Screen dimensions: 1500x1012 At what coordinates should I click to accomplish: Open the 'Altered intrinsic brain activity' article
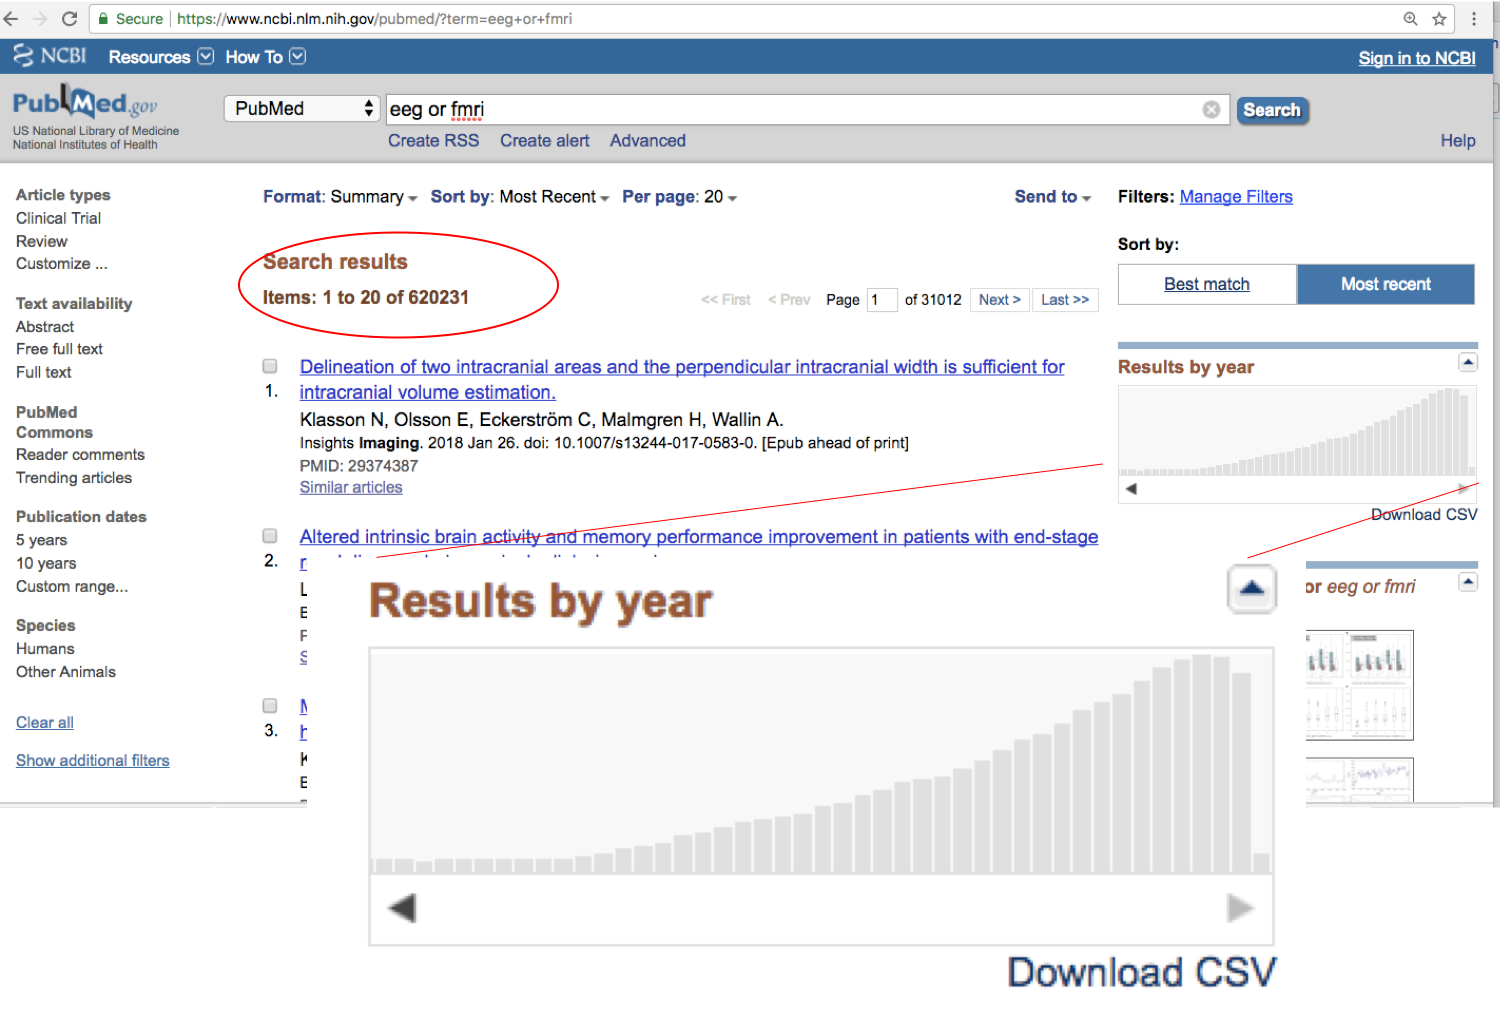699,537
